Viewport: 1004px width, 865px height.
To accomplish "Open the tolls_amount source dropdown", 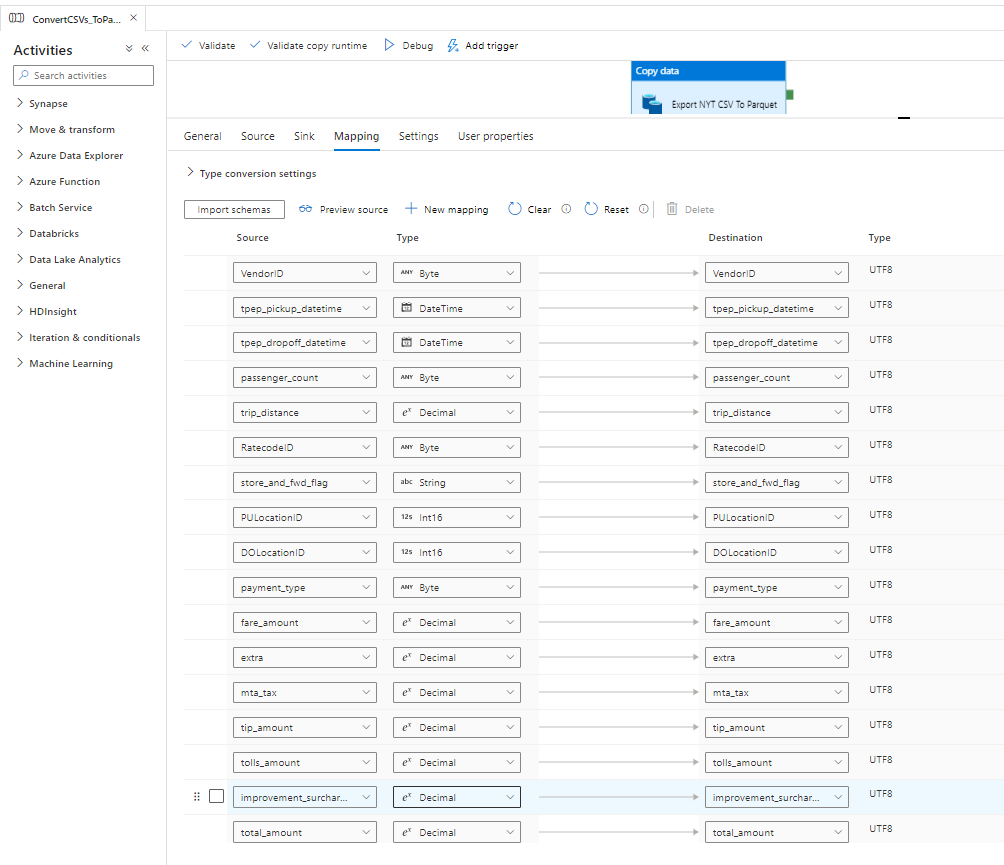I will (x=305, y=763).
